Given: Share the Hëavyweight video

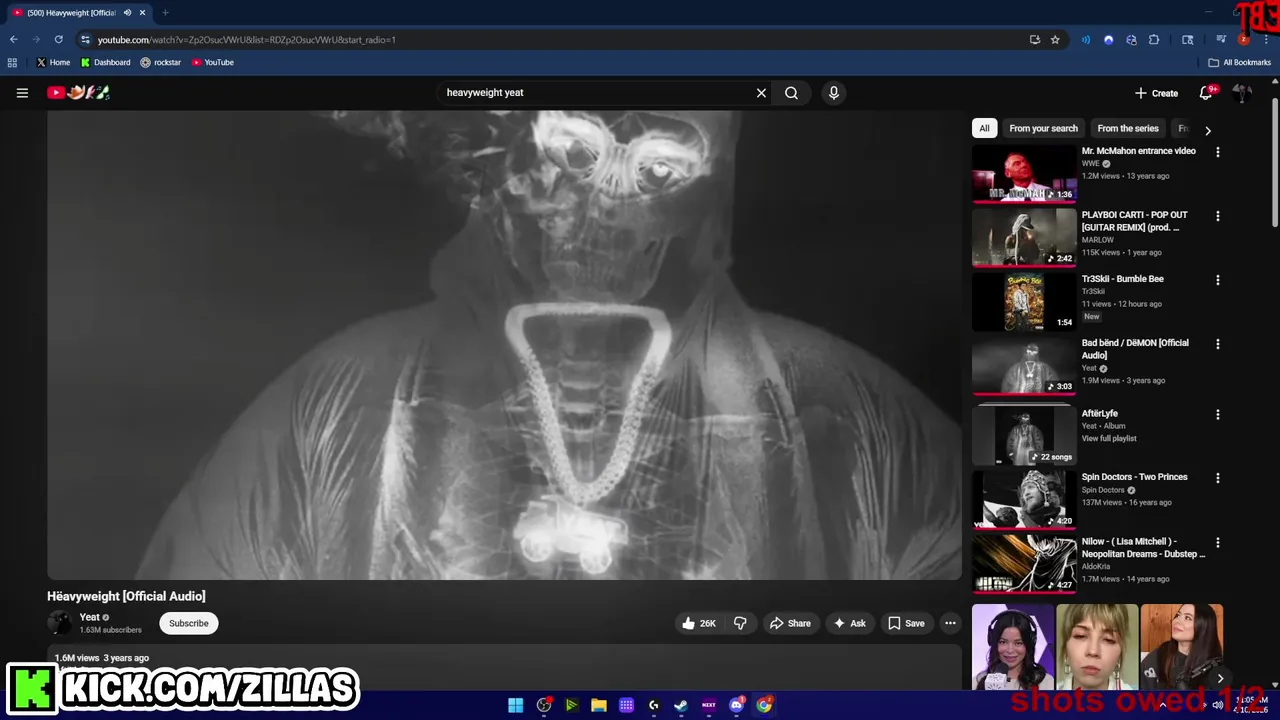Looking at the screenshot, I should [789, 623].
